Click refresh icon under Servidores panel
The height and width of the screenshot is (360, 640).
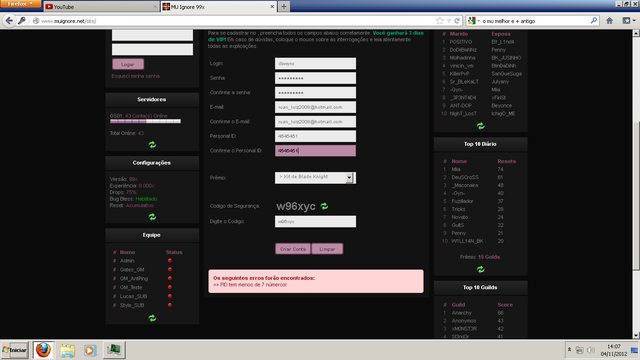click(x=152, y=144)
